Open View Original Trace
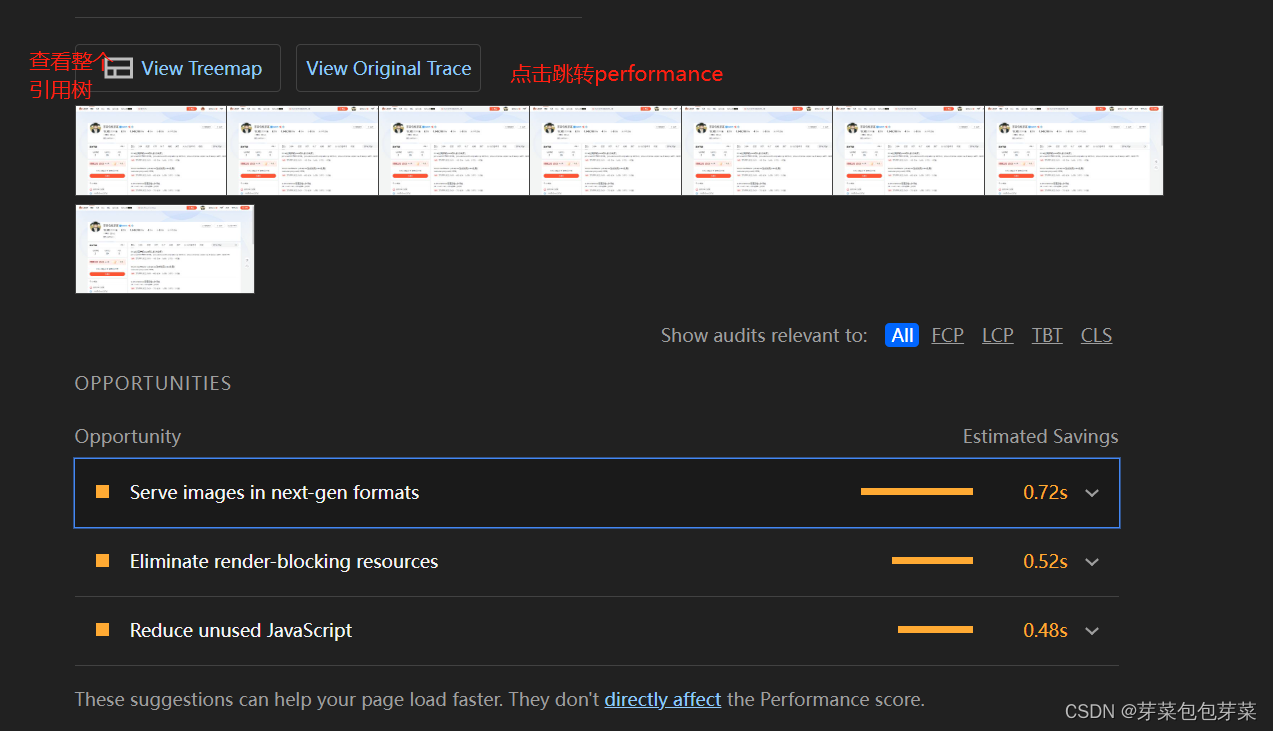This screenshot has height=731, width=1273. 388,68
